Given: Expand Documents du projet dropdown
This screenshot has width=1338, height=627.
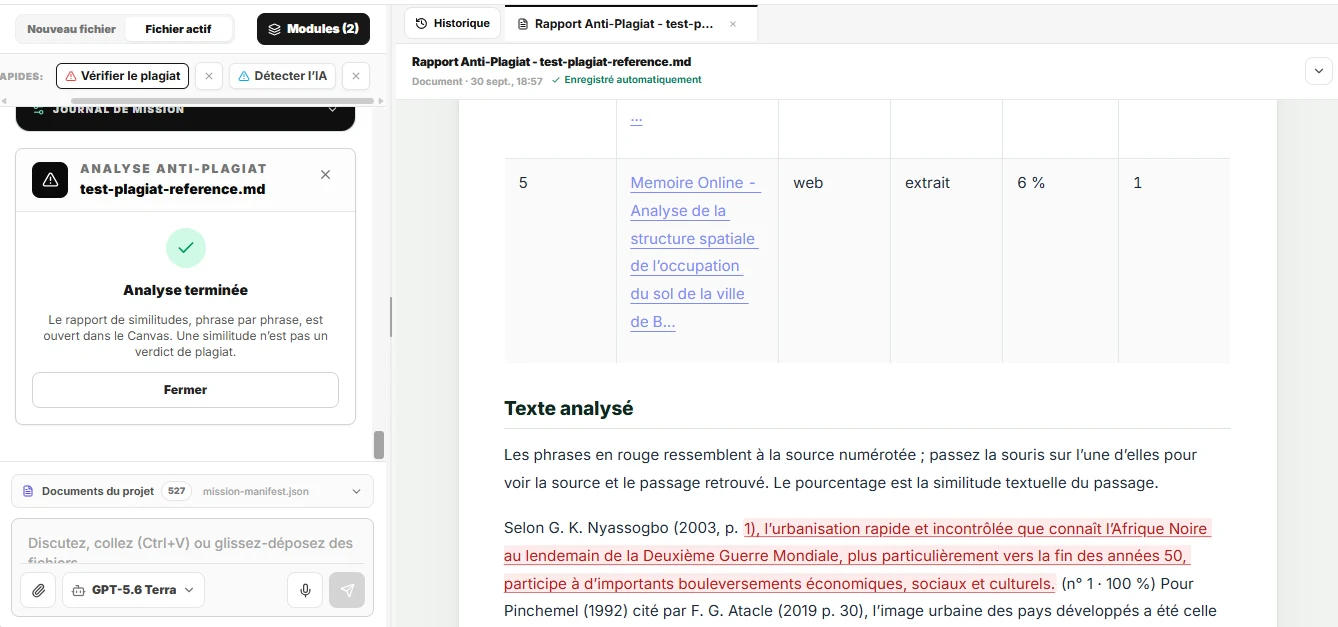Looking at the screenshot, I should click(x=357, y=491).
